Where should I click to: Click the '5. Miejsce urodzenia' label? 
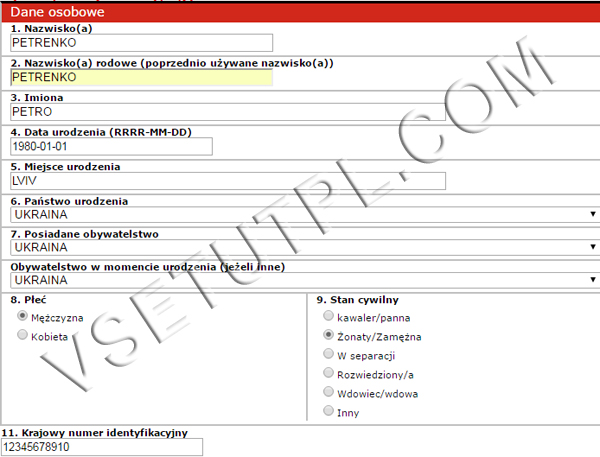coord(65,167)
